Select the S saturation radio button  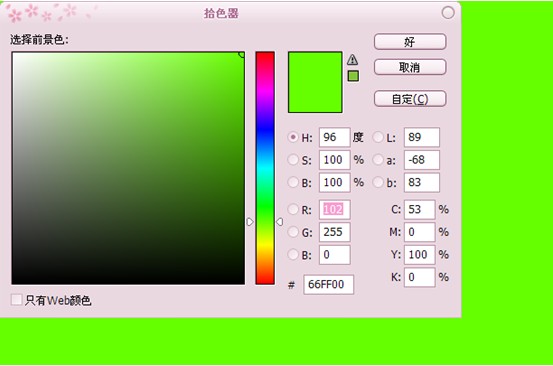(293, 160)
